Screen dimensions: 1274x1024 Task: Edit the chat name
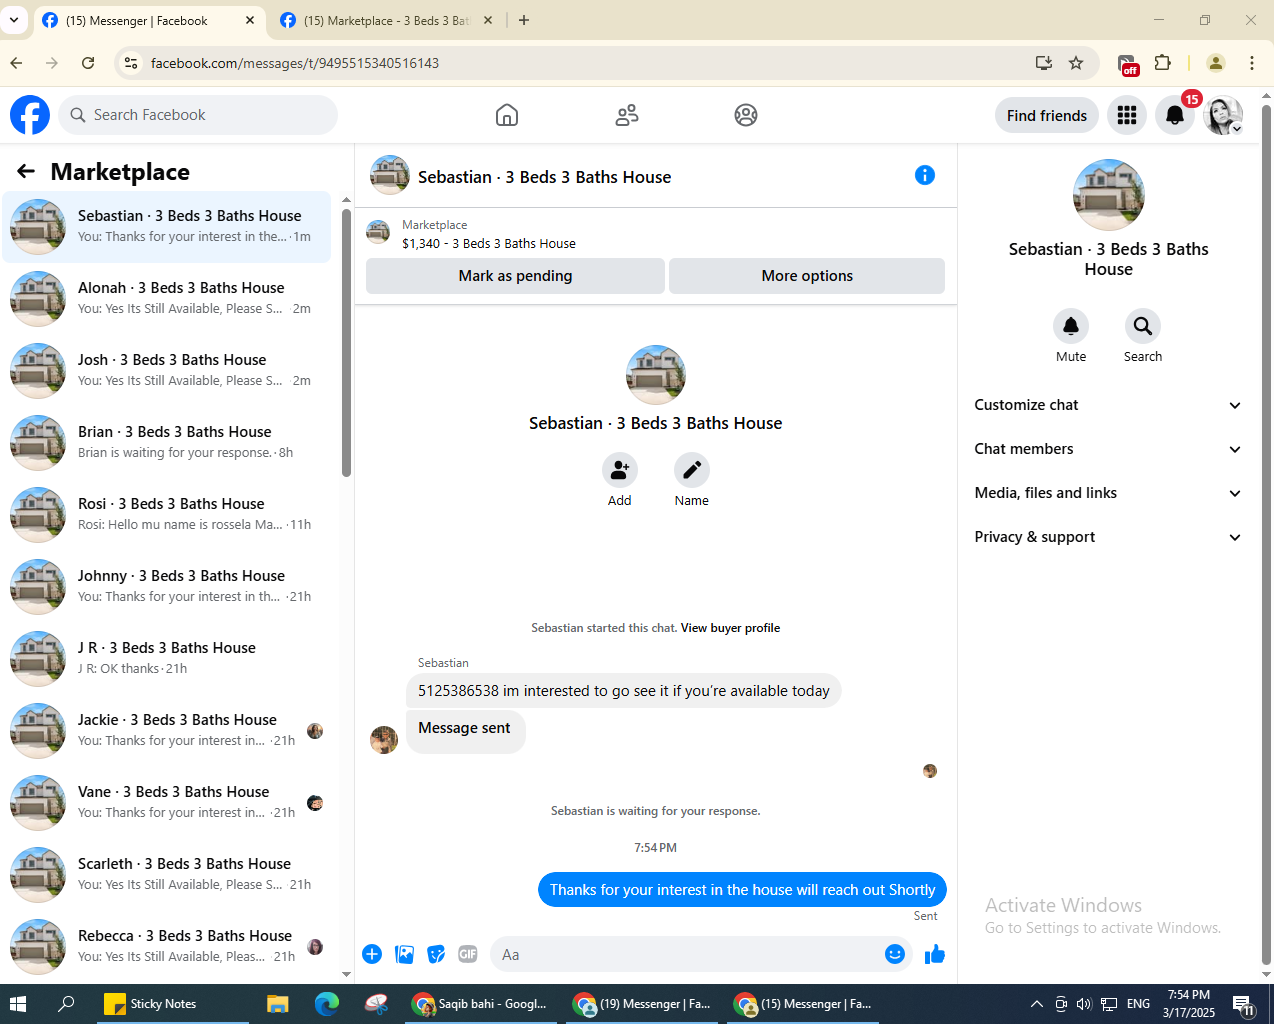click(692, 469)
